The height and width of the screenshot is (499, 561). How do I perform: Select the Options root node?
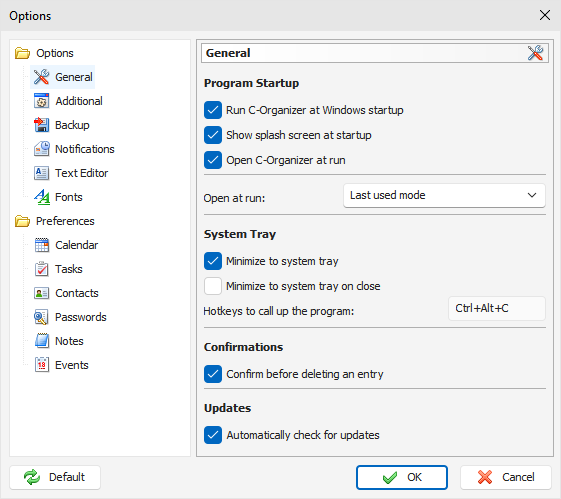(55, 53)
